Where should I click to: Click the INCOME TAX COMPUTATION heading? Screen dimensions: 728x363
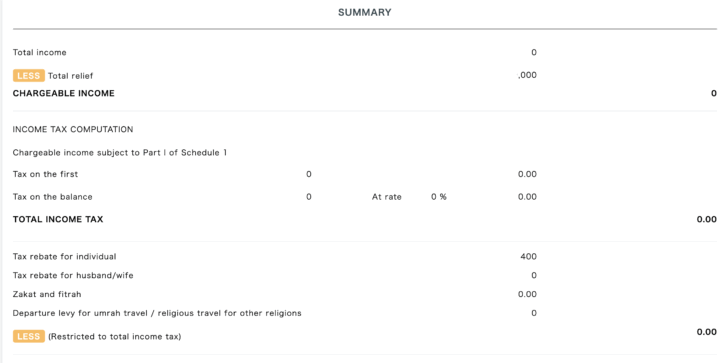point(73,130)
